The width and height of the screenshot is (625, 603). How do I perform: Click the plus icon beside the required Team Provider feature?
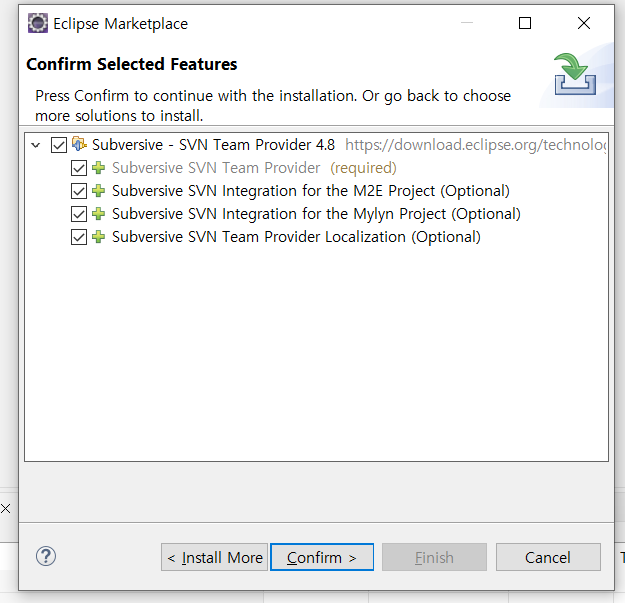98,168
